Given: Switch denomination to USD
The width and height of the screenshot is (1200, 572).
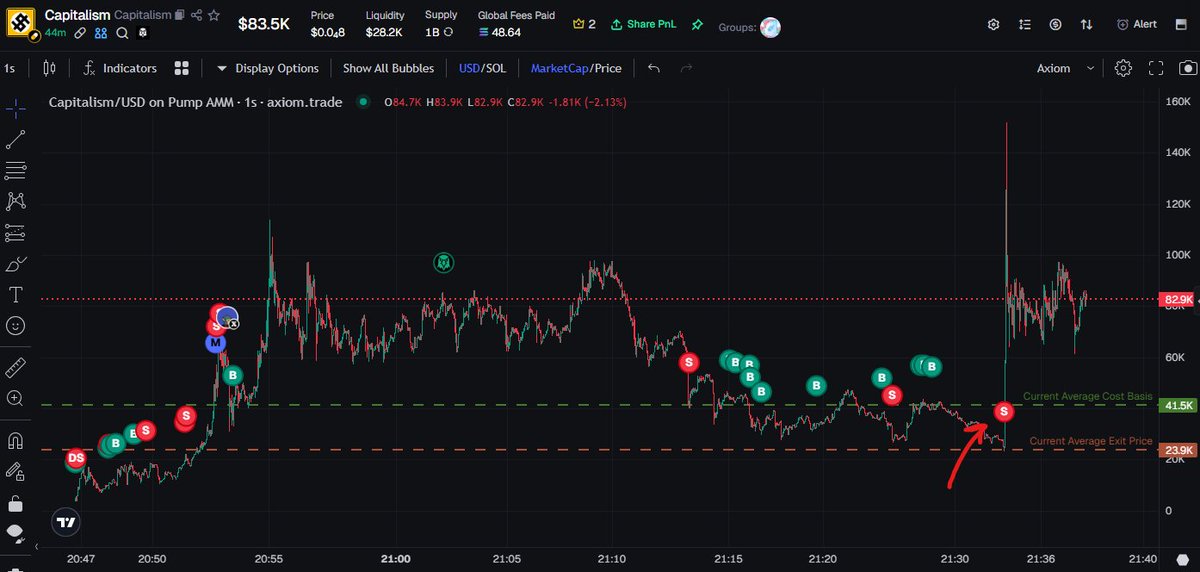Looking at the screenshot, I should (x=469, y=68).
